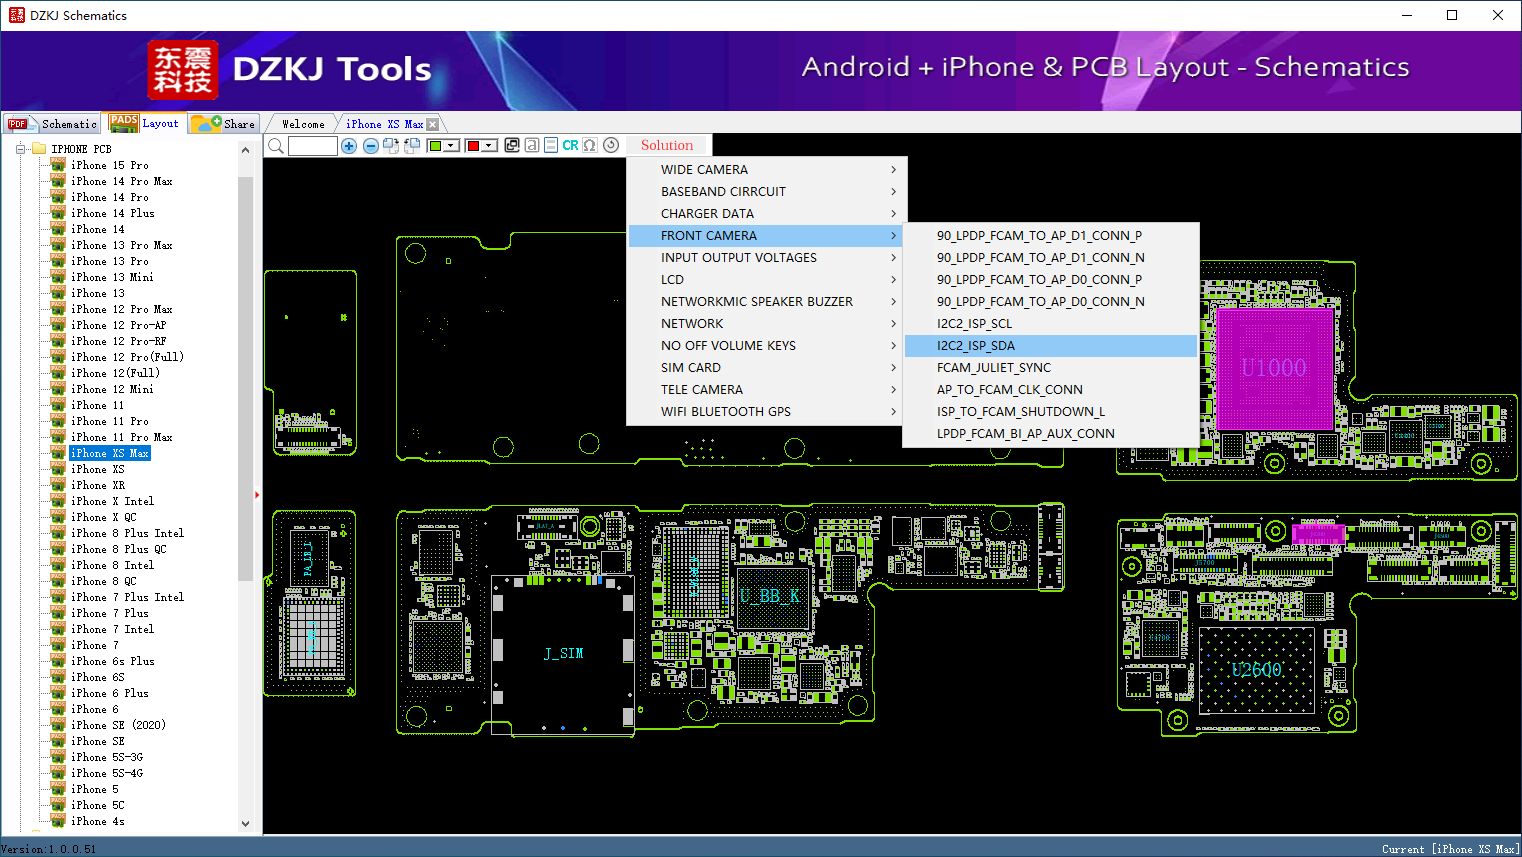Click the cyan CR toolbar icon

570,145
